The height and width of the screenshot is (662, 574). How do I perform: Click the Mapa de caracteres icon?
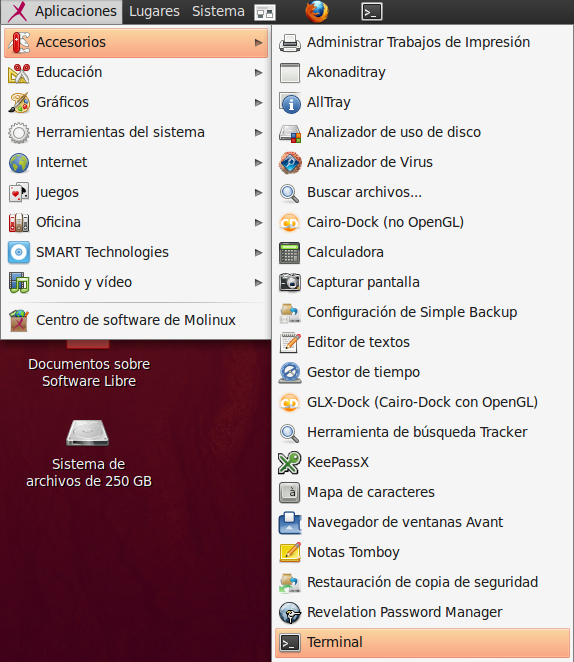[x=290, y=492]
